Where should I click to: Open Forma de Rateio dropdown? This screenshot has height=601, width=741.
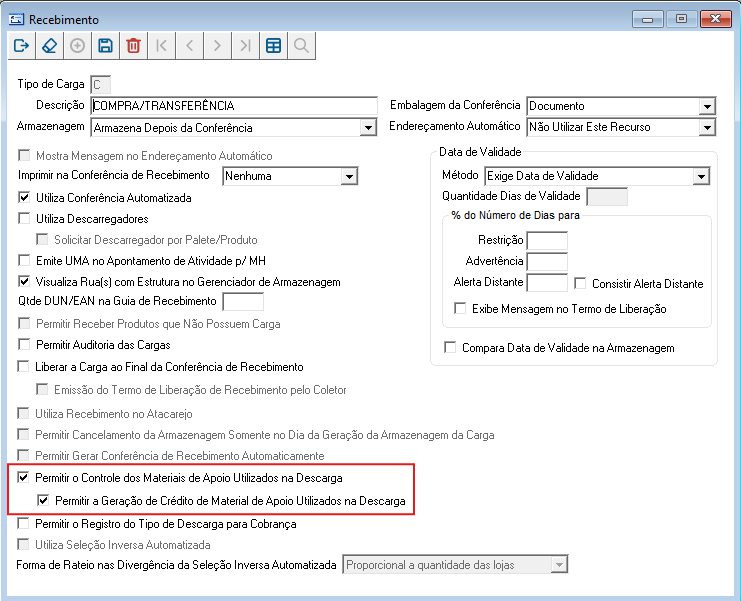point(559,565)
